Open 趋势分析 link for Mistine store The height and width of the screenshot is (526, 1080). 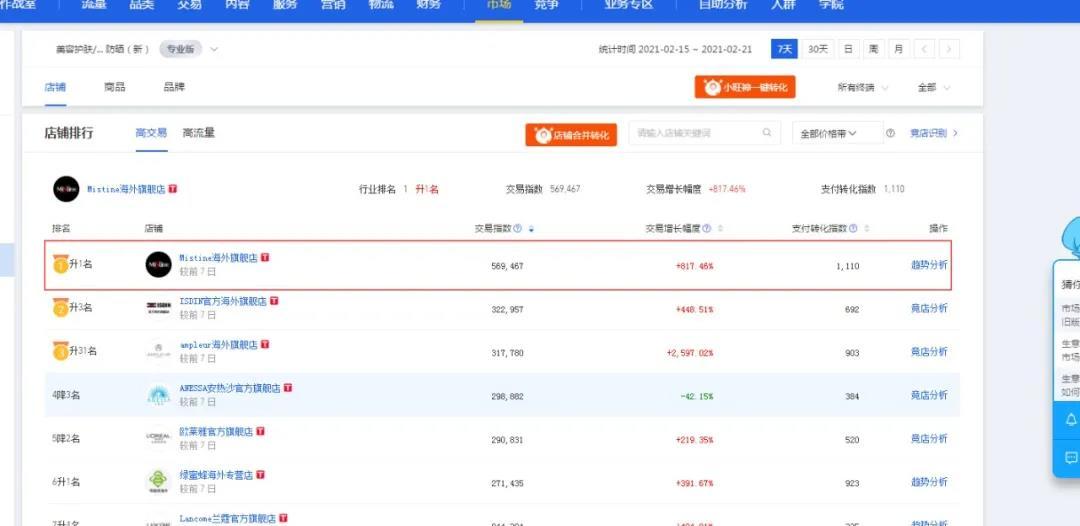(x=928, y=265)
